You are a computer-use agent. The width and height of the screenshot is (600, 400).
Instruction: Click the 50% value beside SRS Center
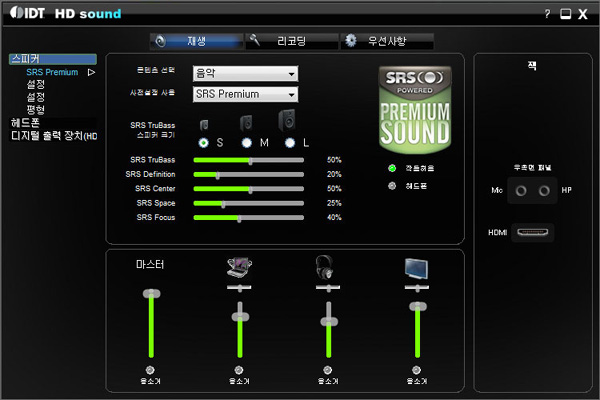pos(334,189)
